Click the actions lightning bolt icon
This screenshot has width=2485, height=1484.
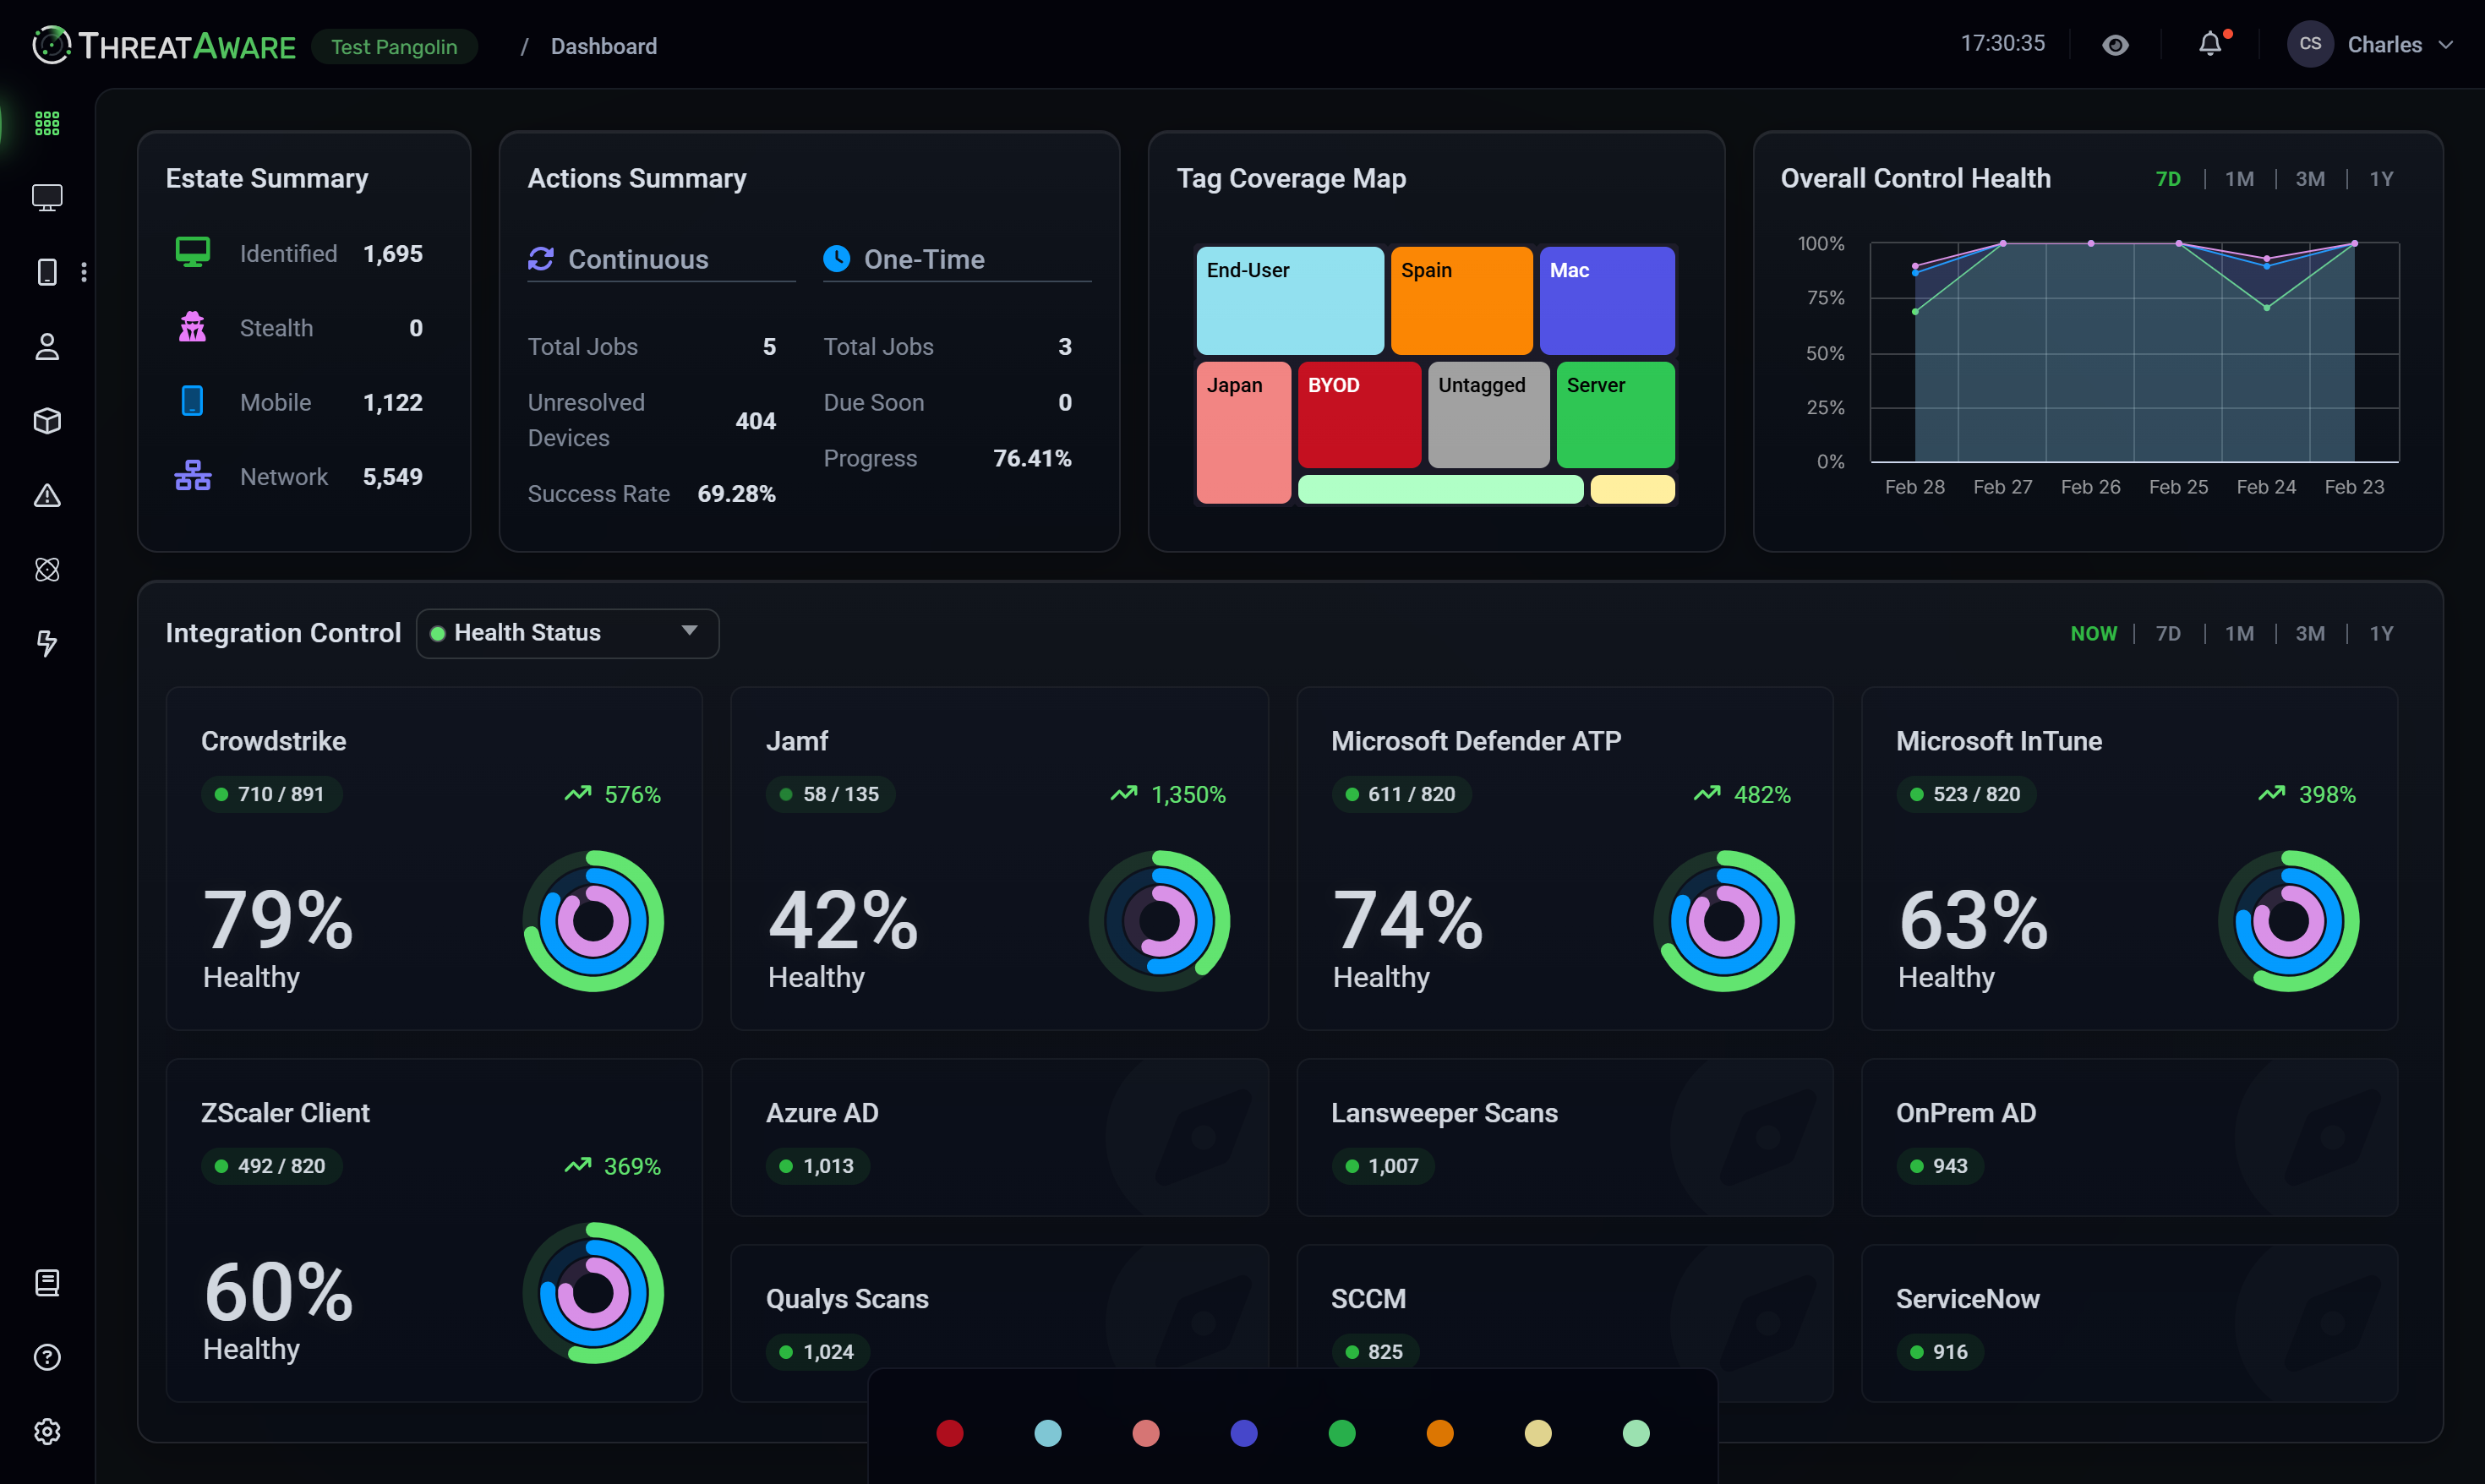[47, 644]
